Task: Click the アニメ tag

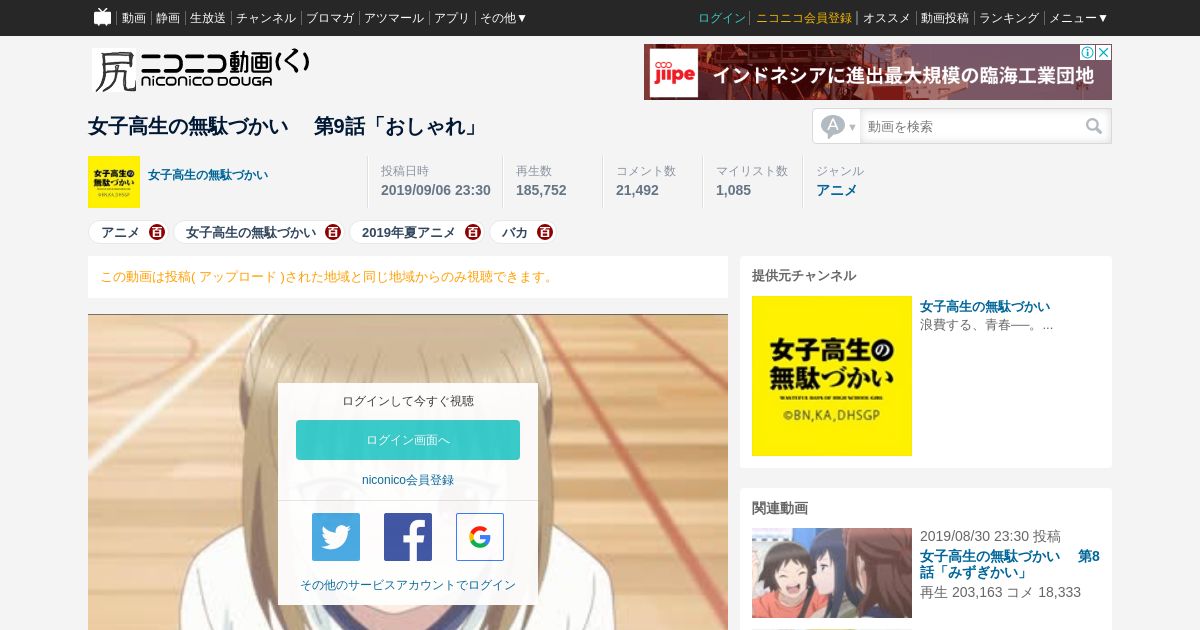Action: pyautogui.click(x=120, y=232)
